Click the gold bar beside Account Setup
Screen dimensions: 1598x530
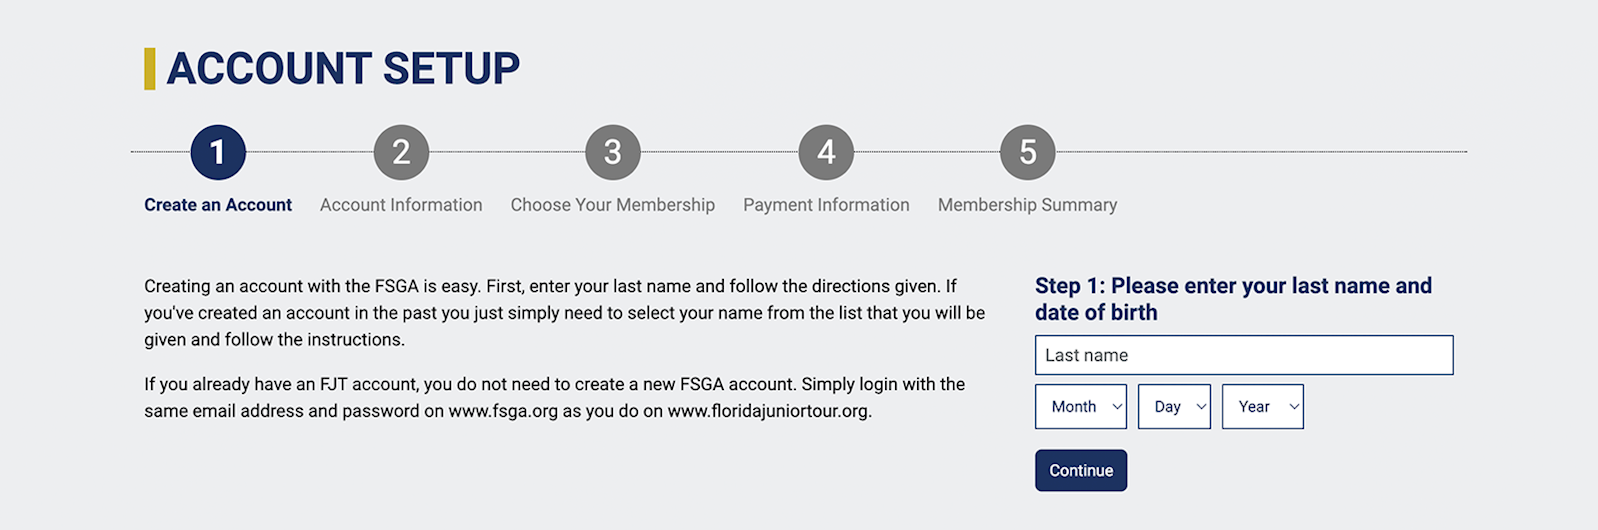[x=150, y=69]
